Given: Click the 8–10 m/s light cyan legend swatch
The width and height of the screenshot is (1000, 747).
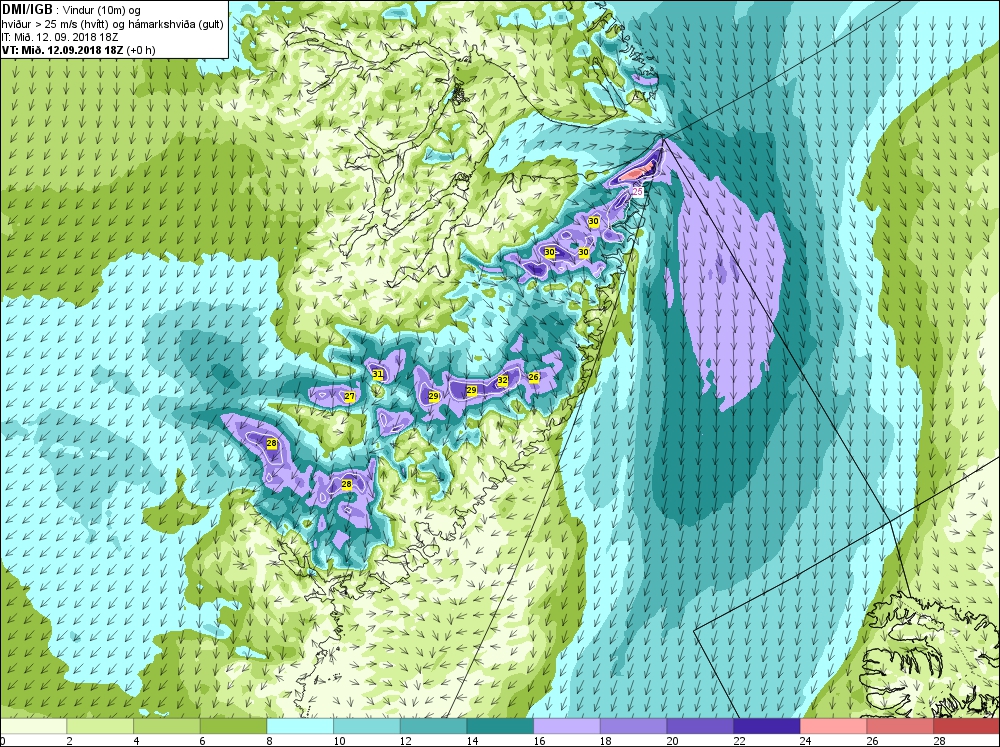Looking at the screenshot, I should pyautogui.click(x=300, y=726).
